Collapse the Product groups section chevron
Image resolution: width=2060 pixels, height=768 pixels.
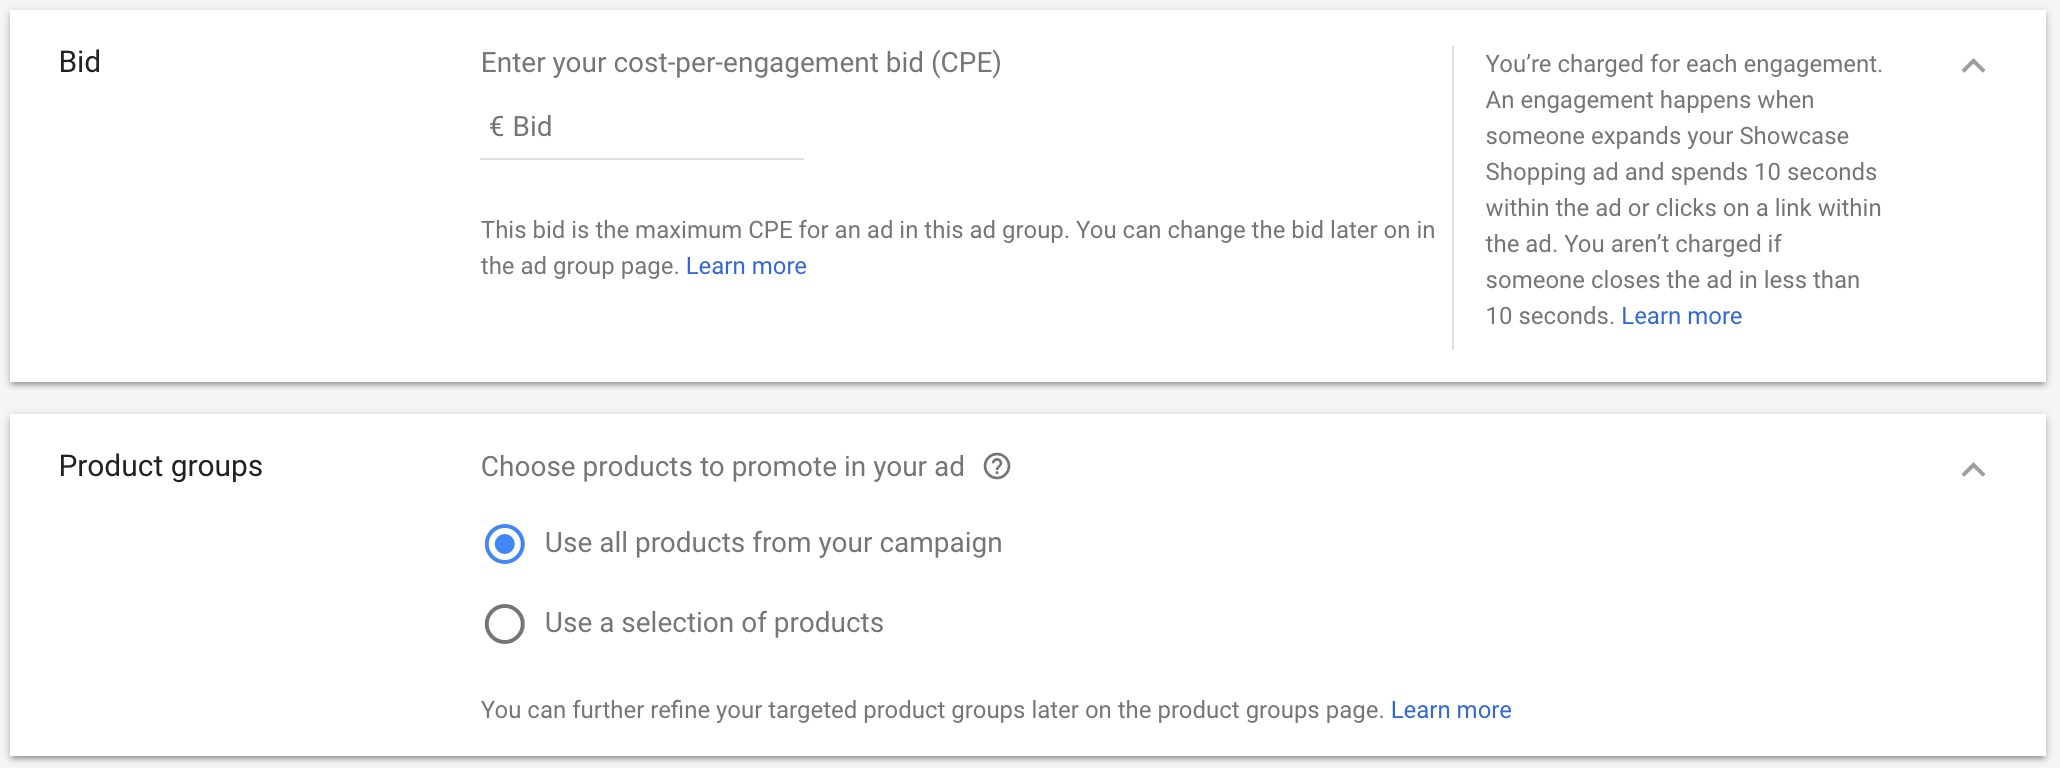pos(1973,470)
